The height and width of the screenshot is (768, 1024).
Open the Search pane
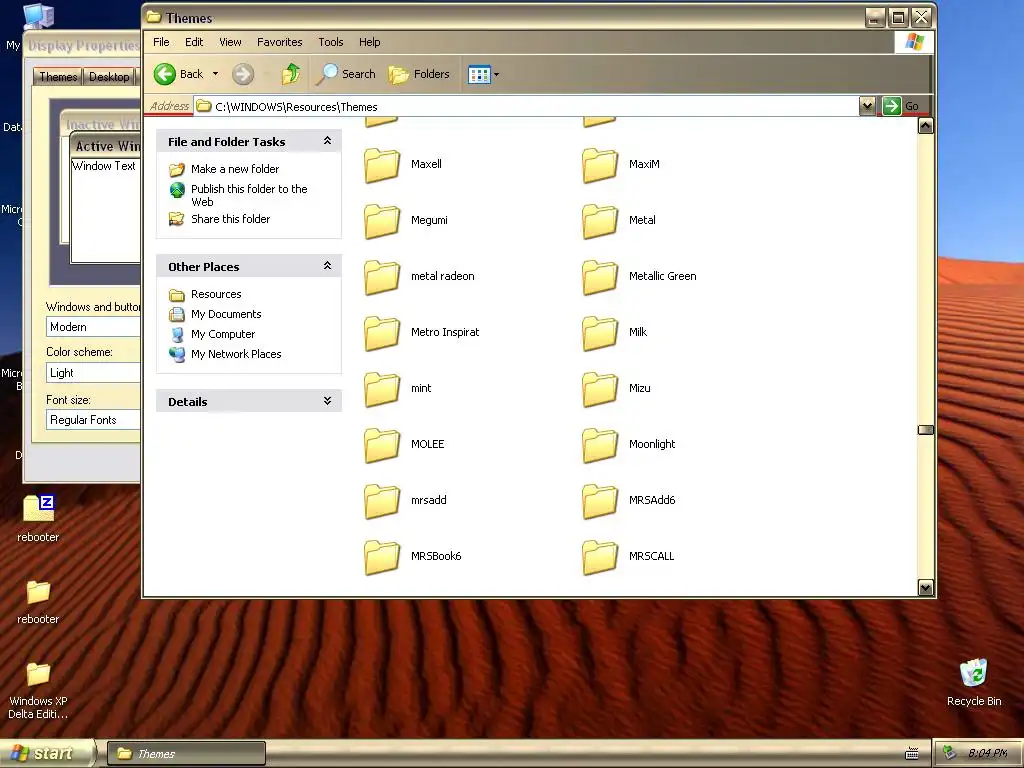346,74
